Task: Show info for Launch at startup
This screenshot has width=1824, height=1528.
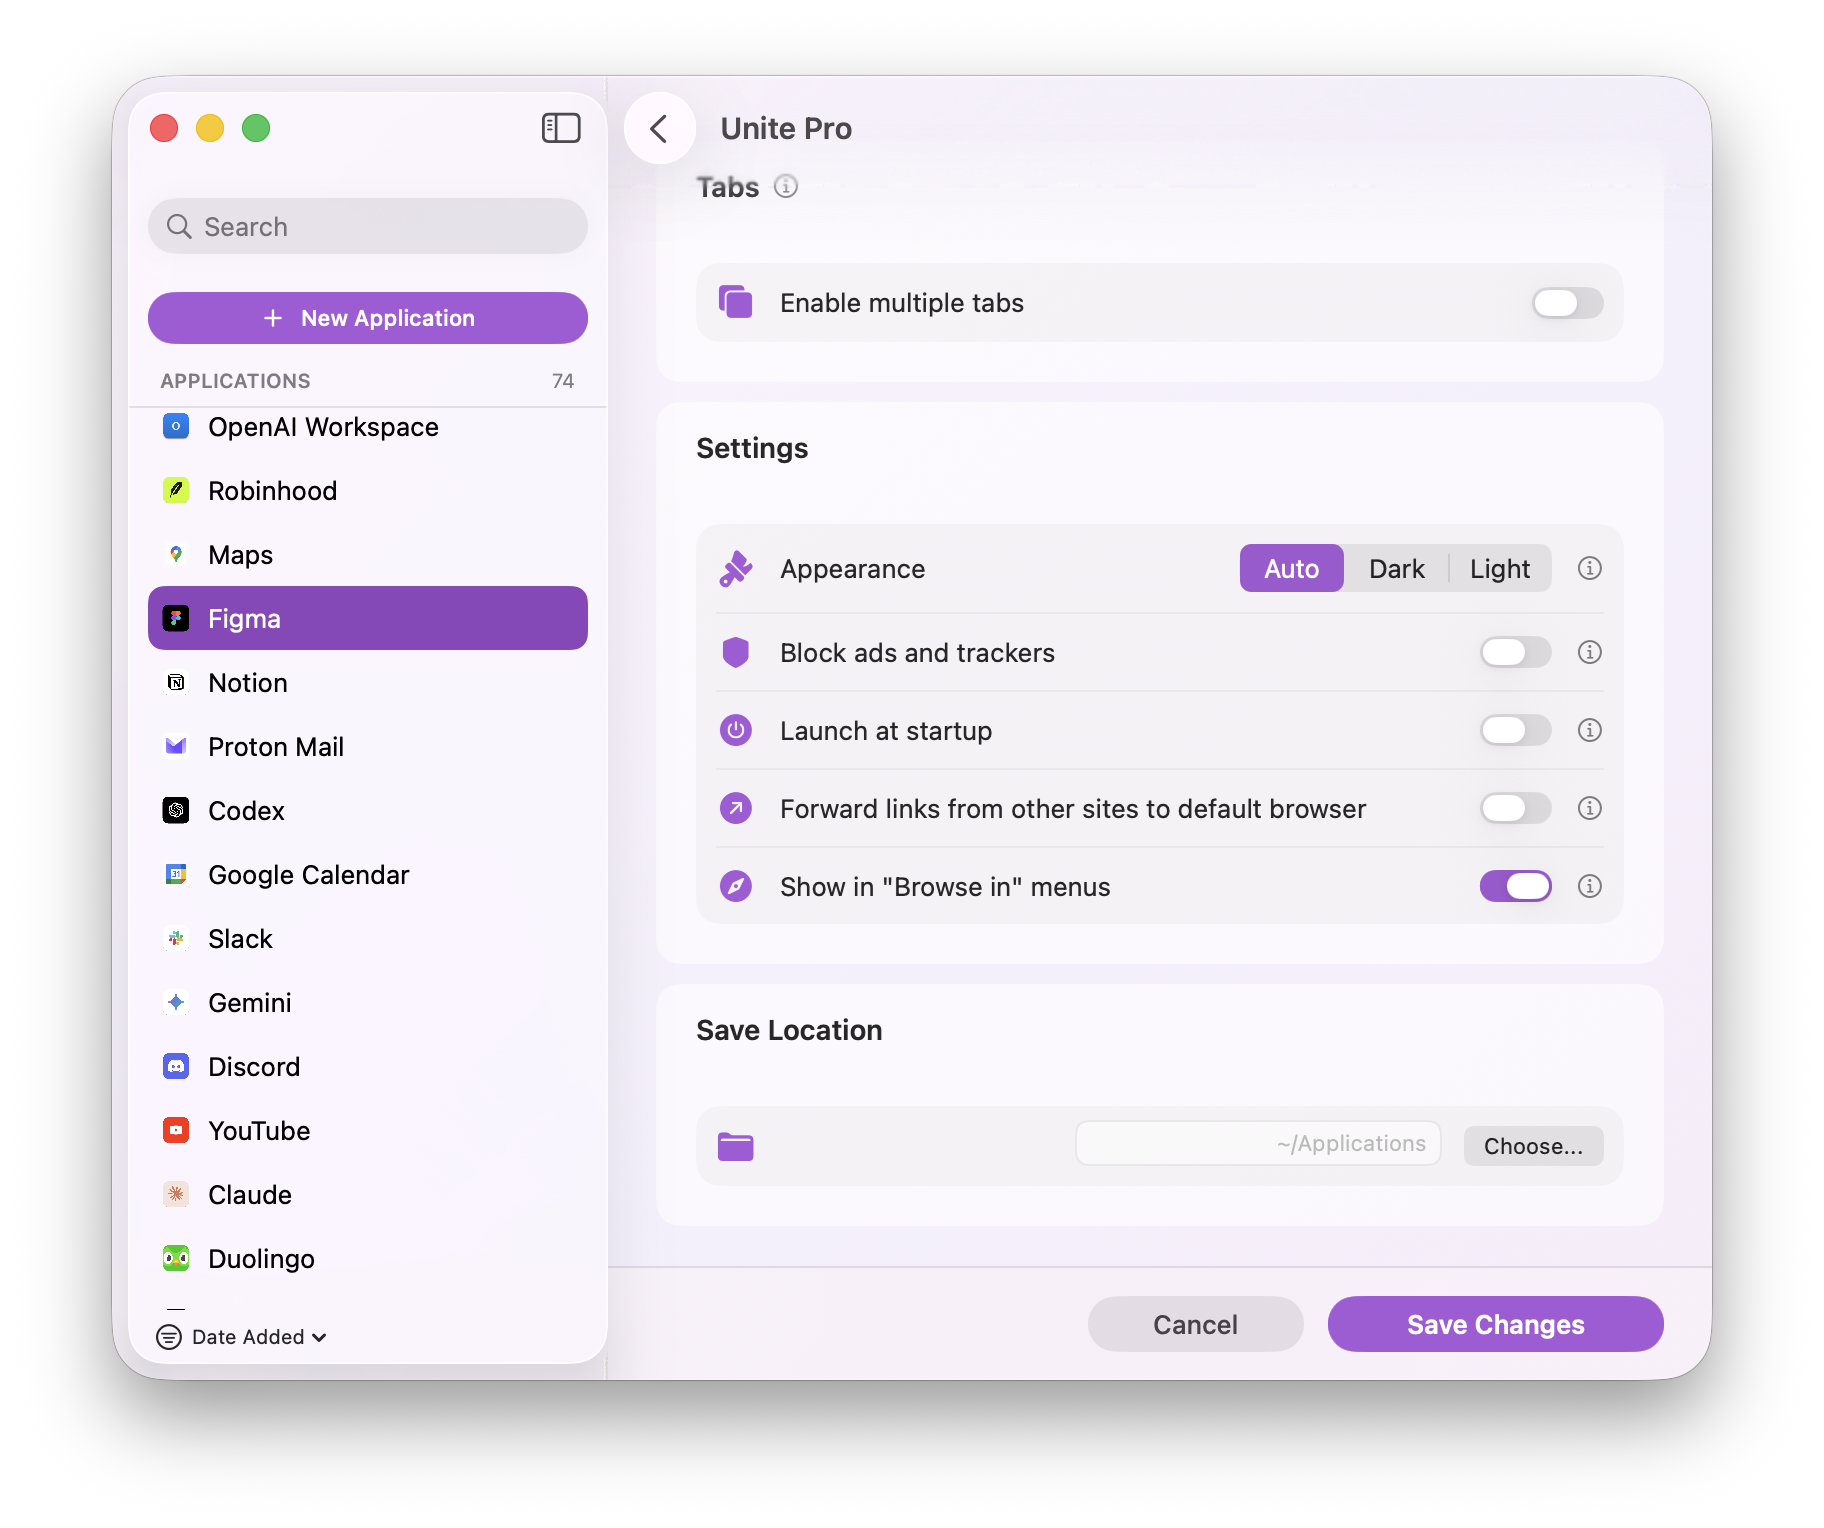Action: tap(1590, 731)
